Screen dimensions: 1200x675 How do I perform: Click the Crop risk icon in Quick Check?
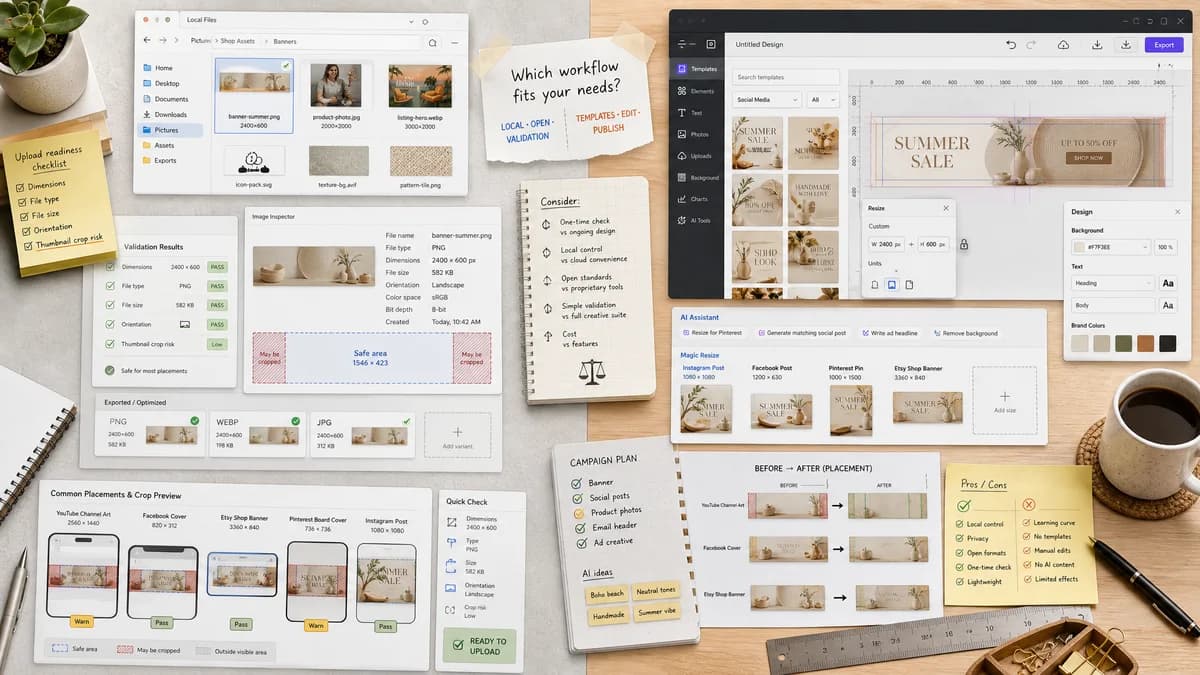pyautogui.click(x=452, y=611)
